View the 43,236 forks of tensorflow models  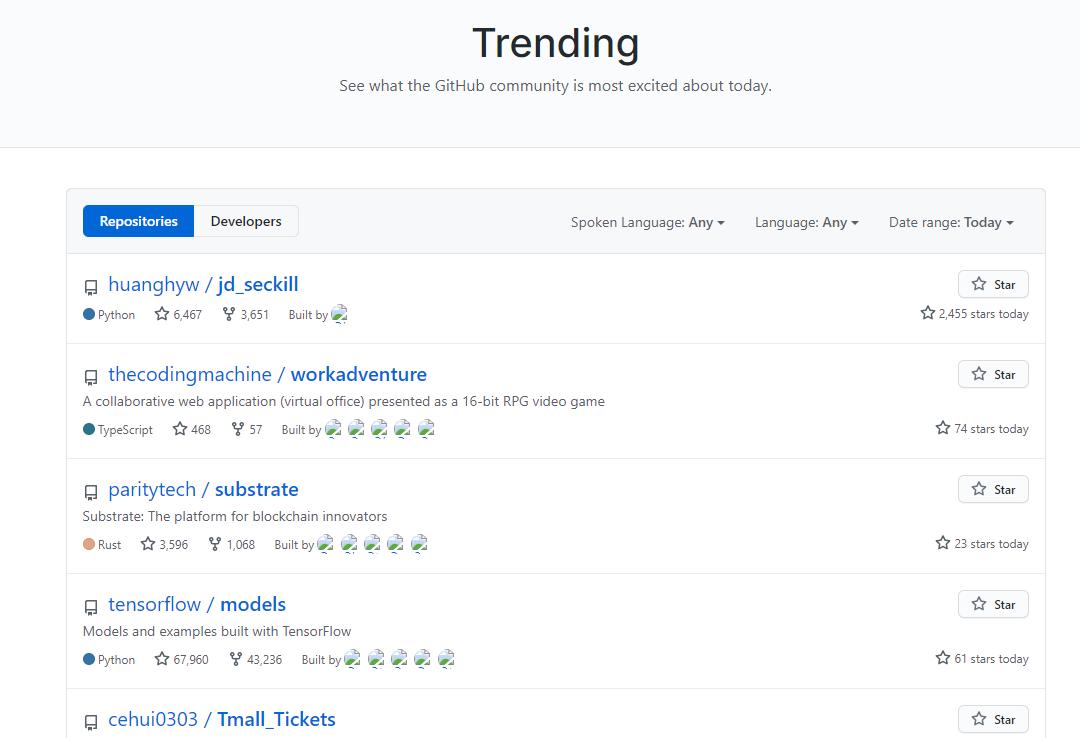256,659
